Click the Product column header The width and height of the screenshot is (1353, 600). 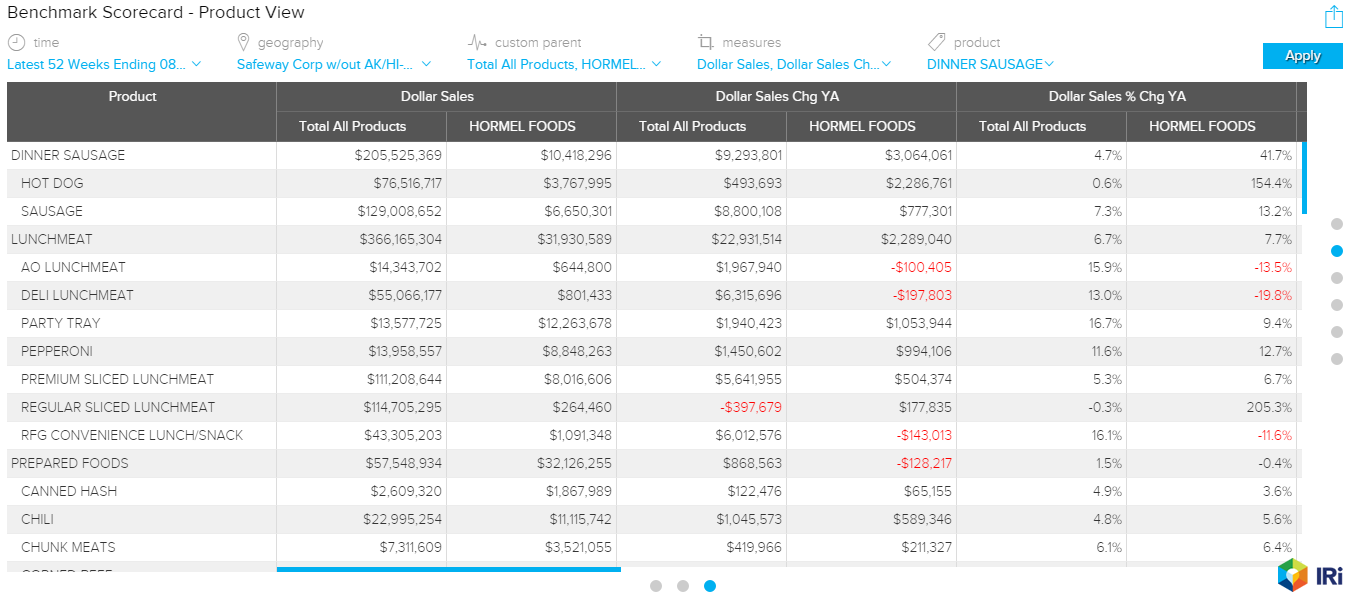point(133,97)
